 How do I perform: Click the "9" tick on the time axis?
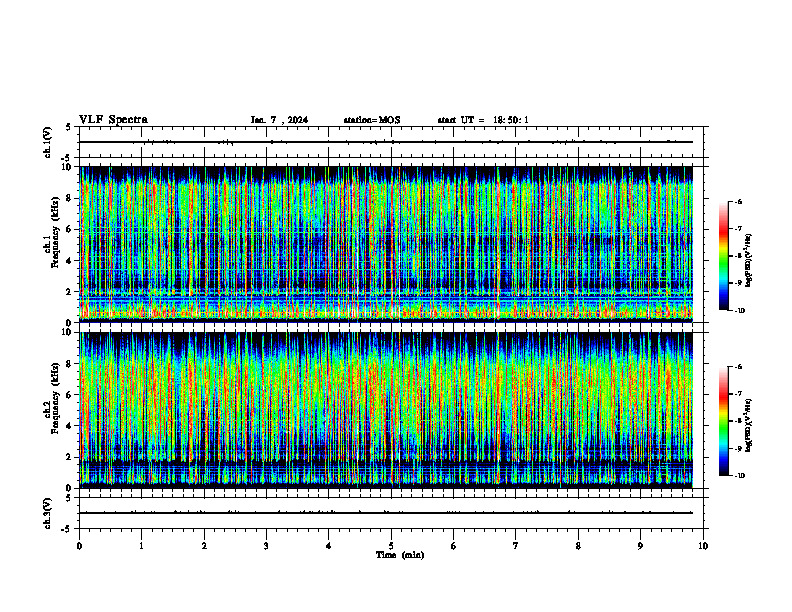tap(640, 546)
